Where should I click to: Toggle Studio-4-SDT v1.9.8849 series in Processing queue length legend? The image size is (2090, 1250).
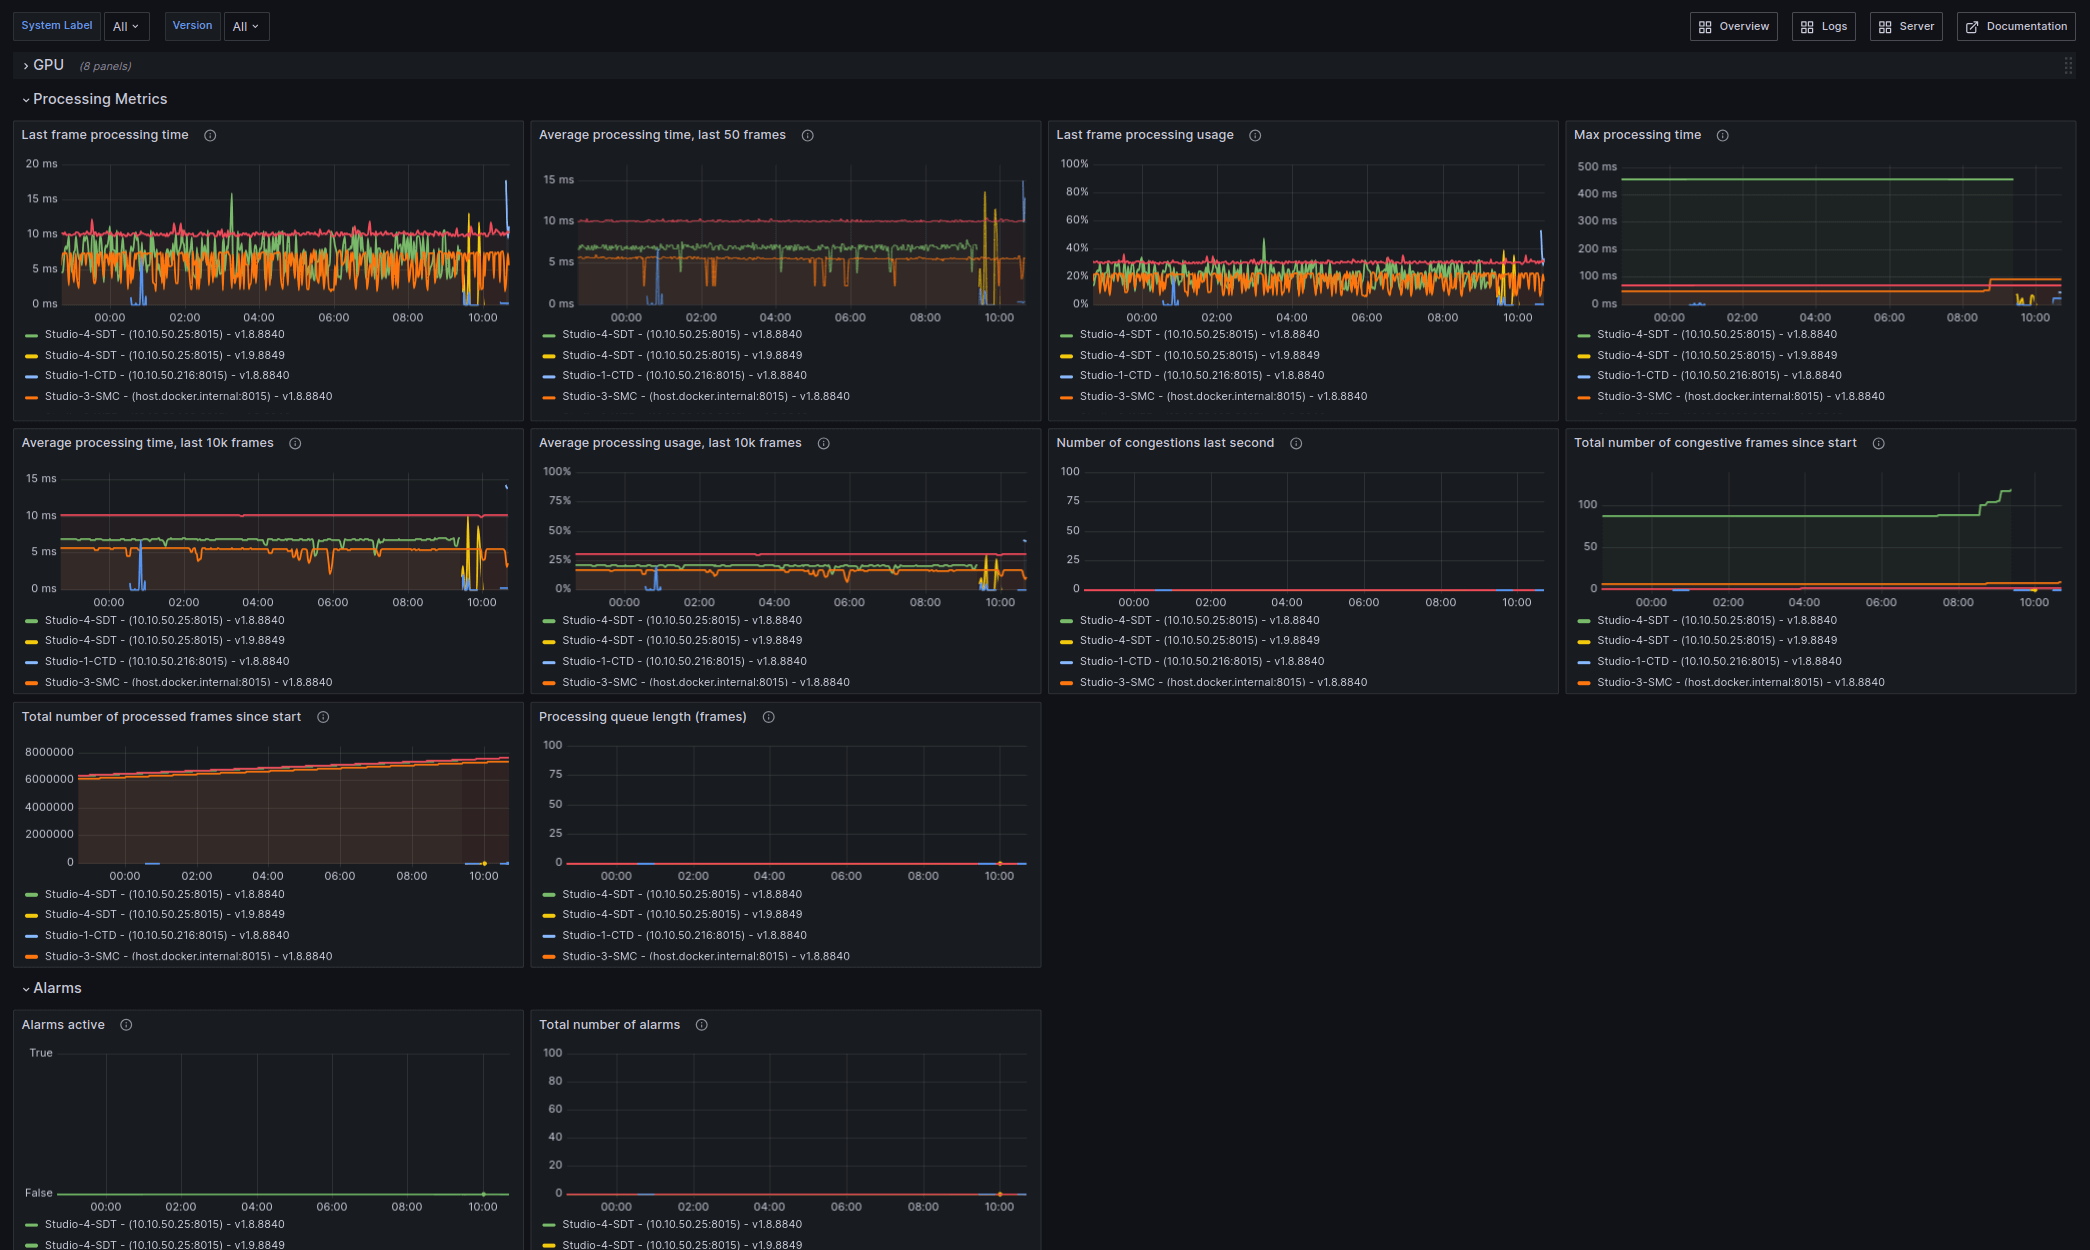tap(681, 915)
